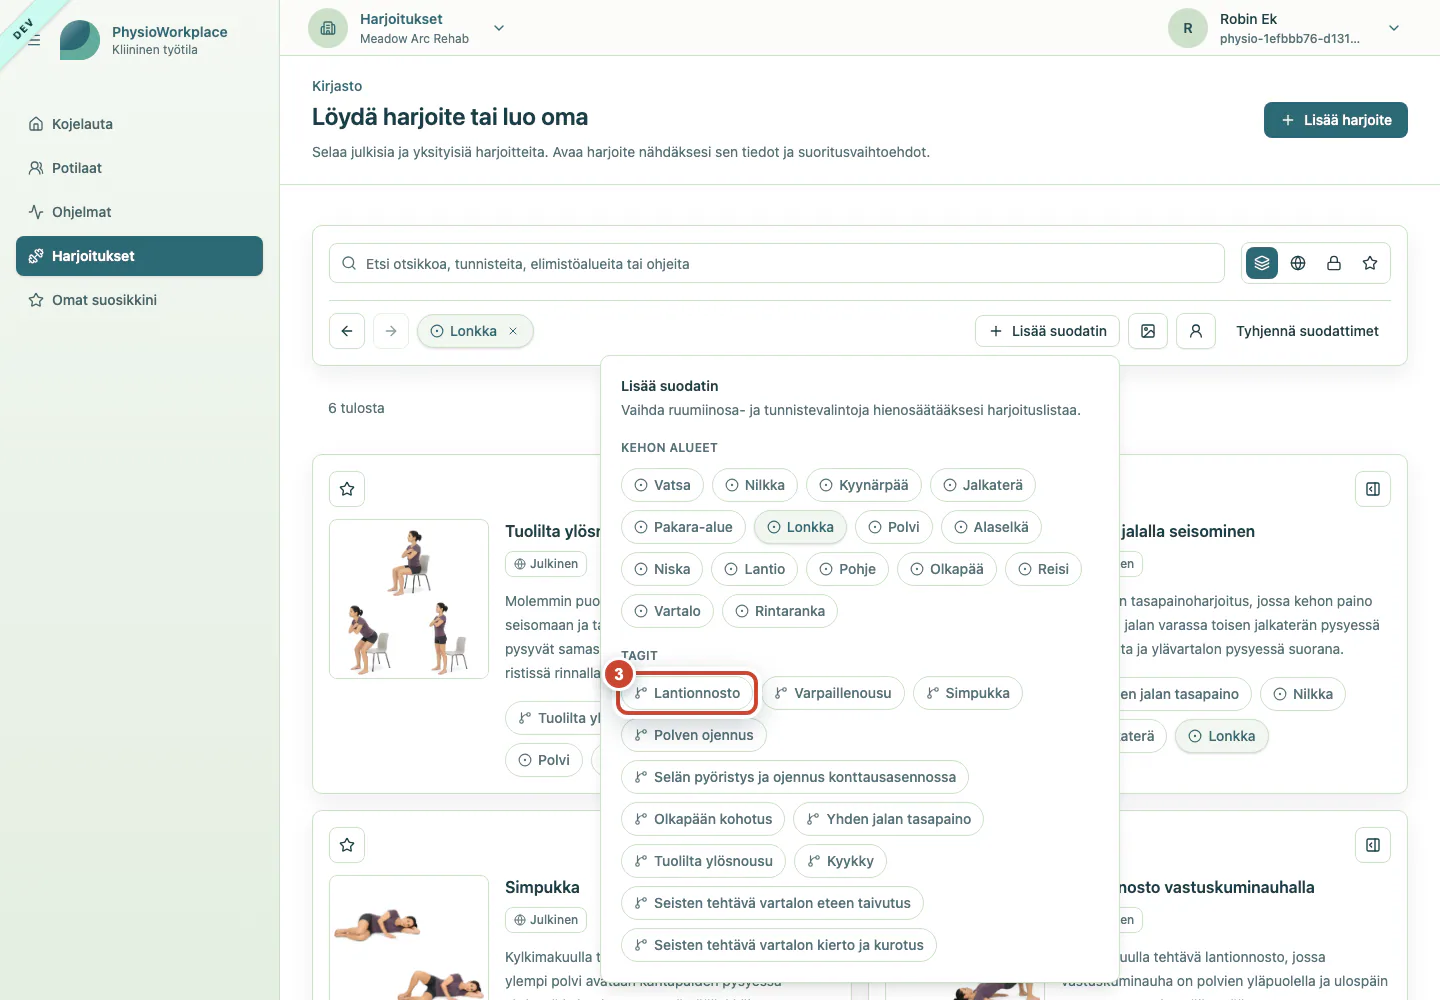1440x1000 pixels.
Task: Open Ohjelmat in the sidebar
Action: (x=139, y=212)
